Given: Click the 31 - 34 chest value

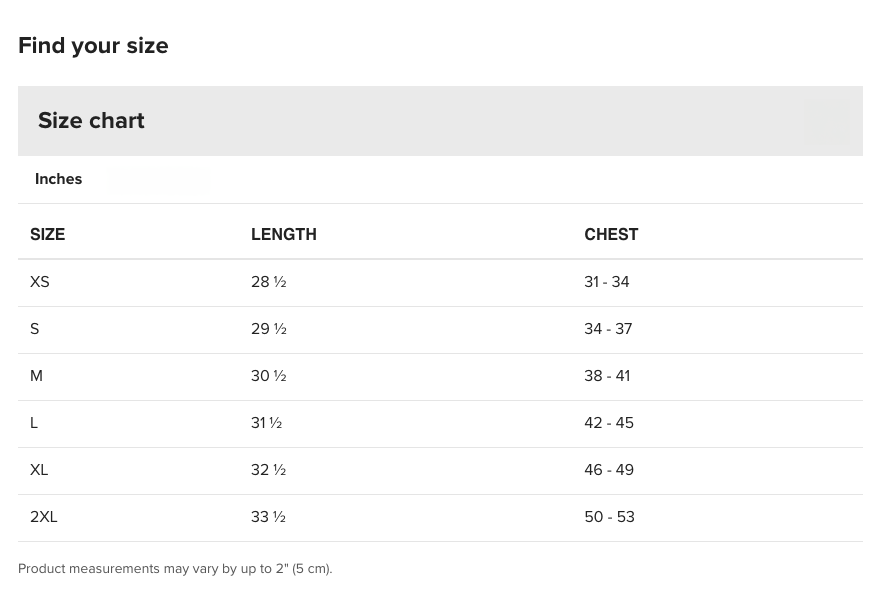Looking at the screenshot, I should (x=606, y=281).
